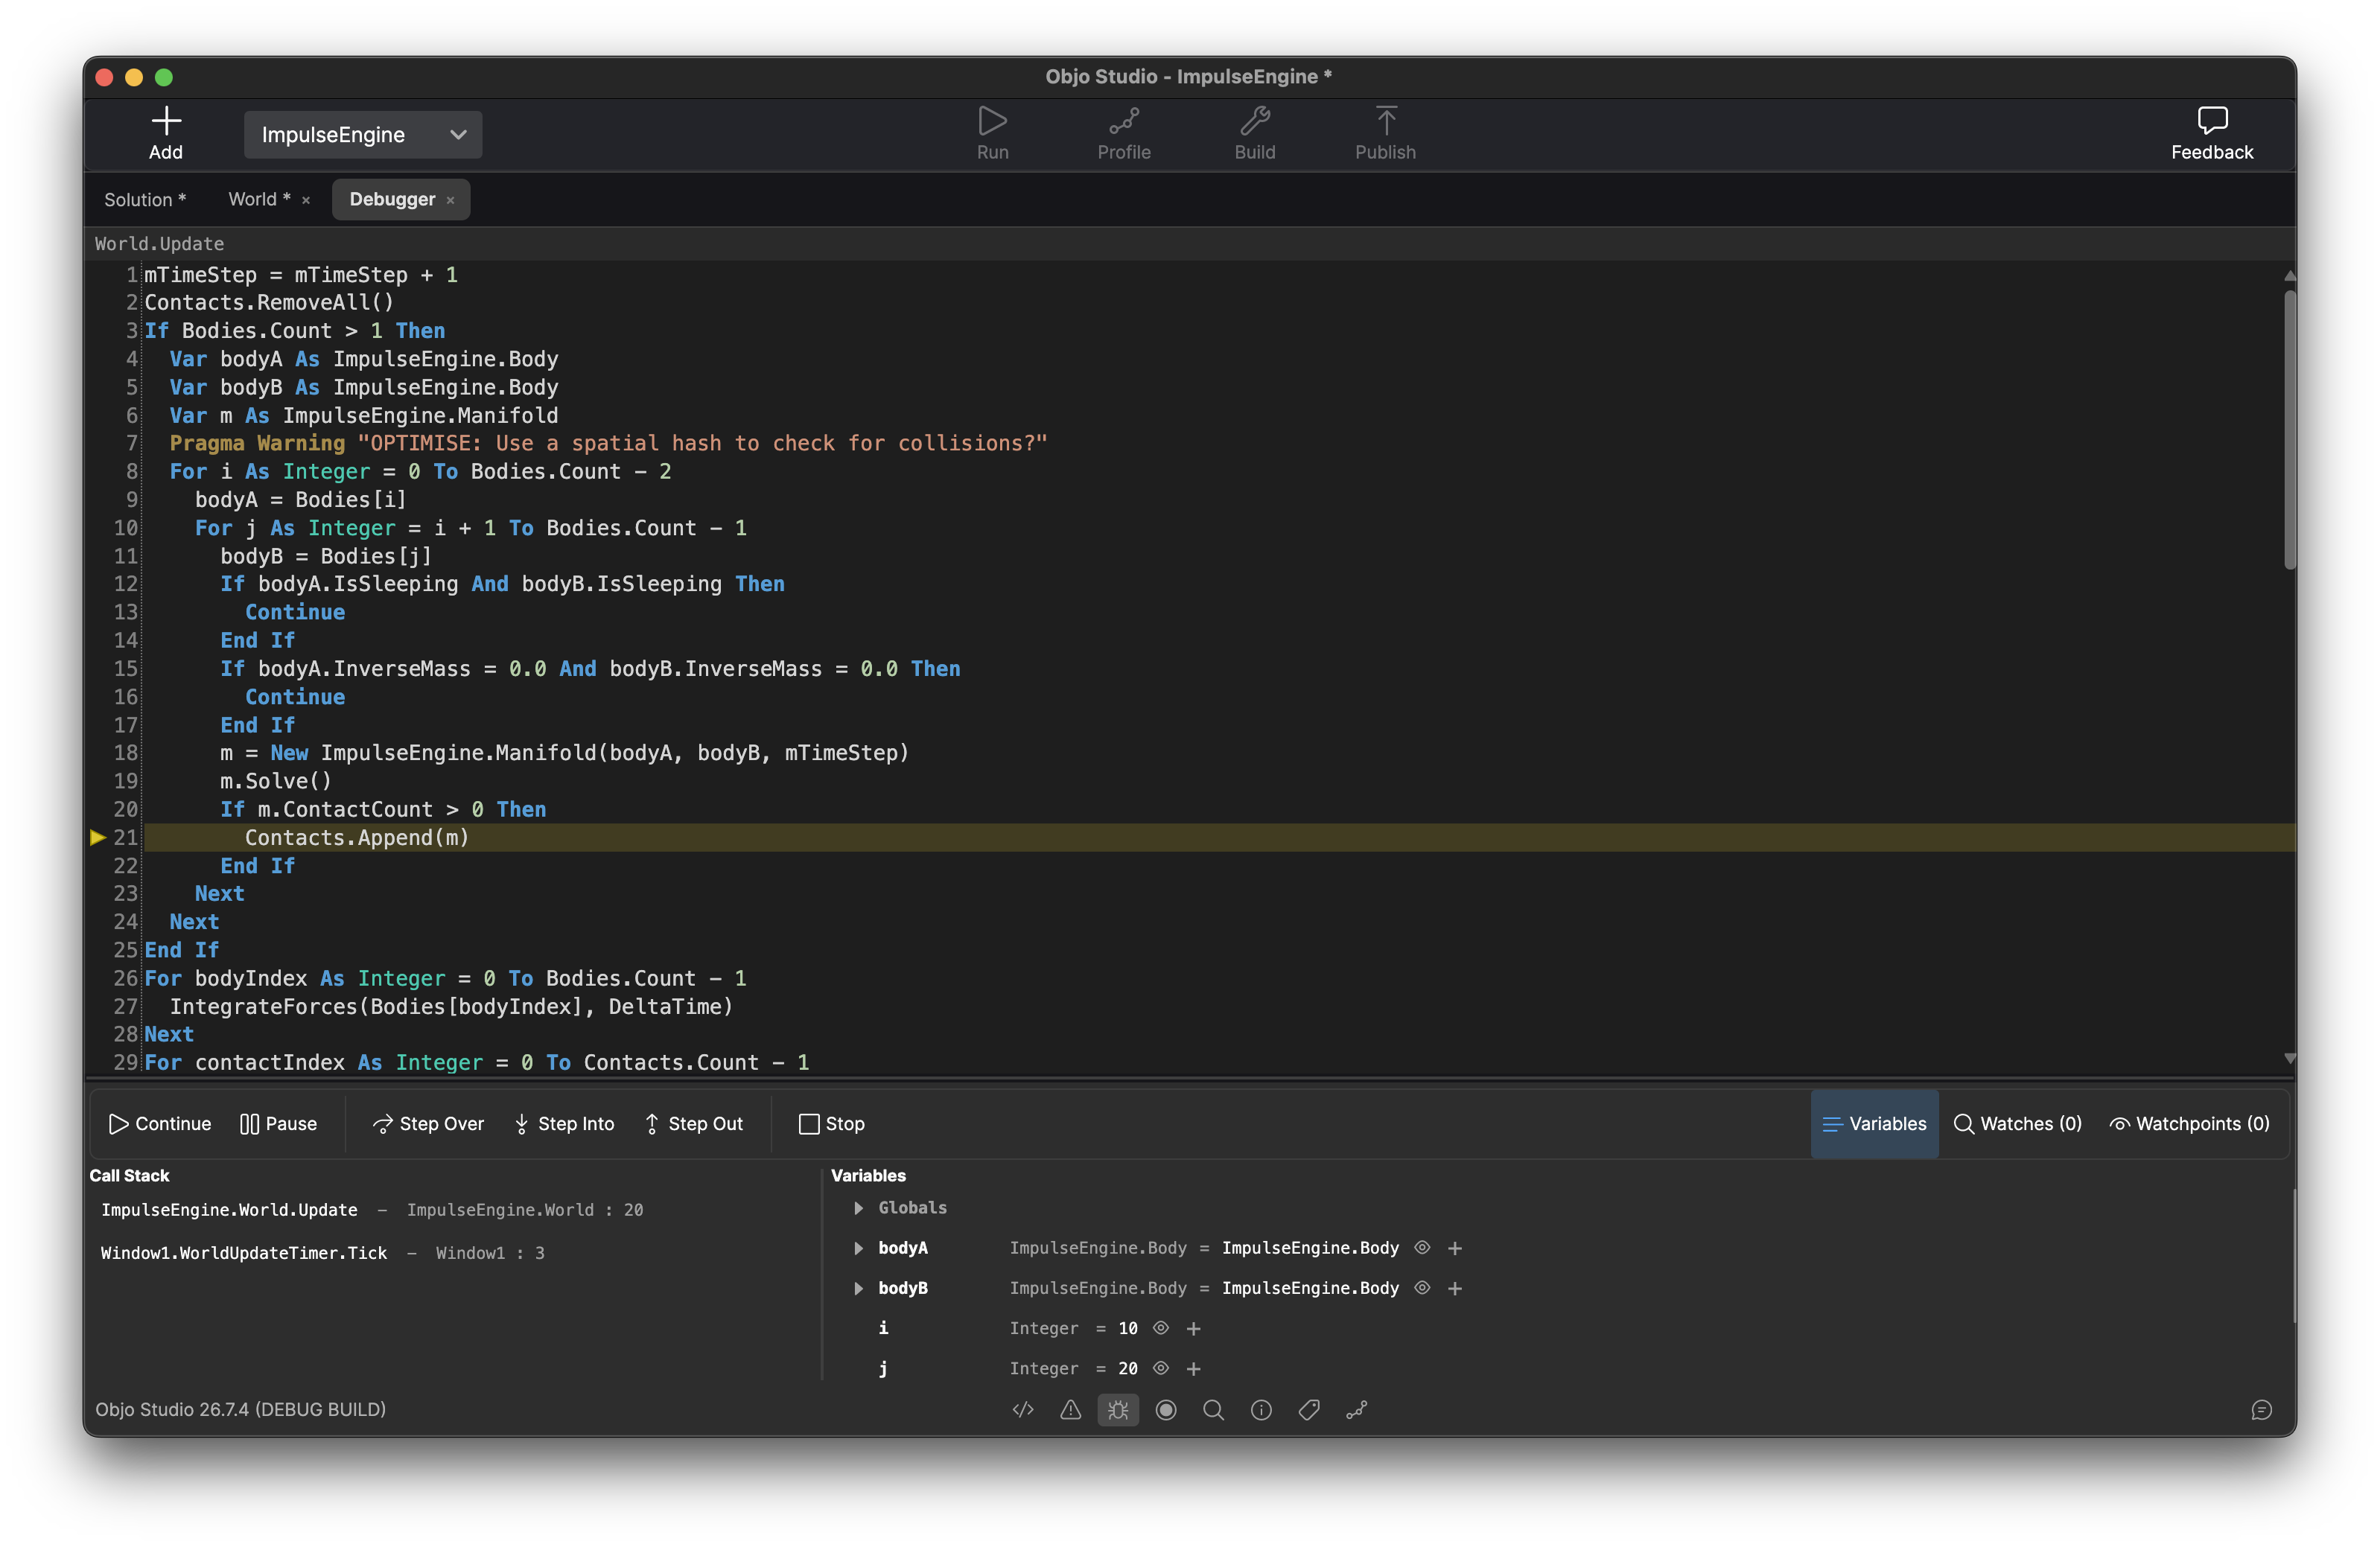This screenshot has height=1547, width=2380.
Task: Close the World tab
Action: [x=306, y=200]
